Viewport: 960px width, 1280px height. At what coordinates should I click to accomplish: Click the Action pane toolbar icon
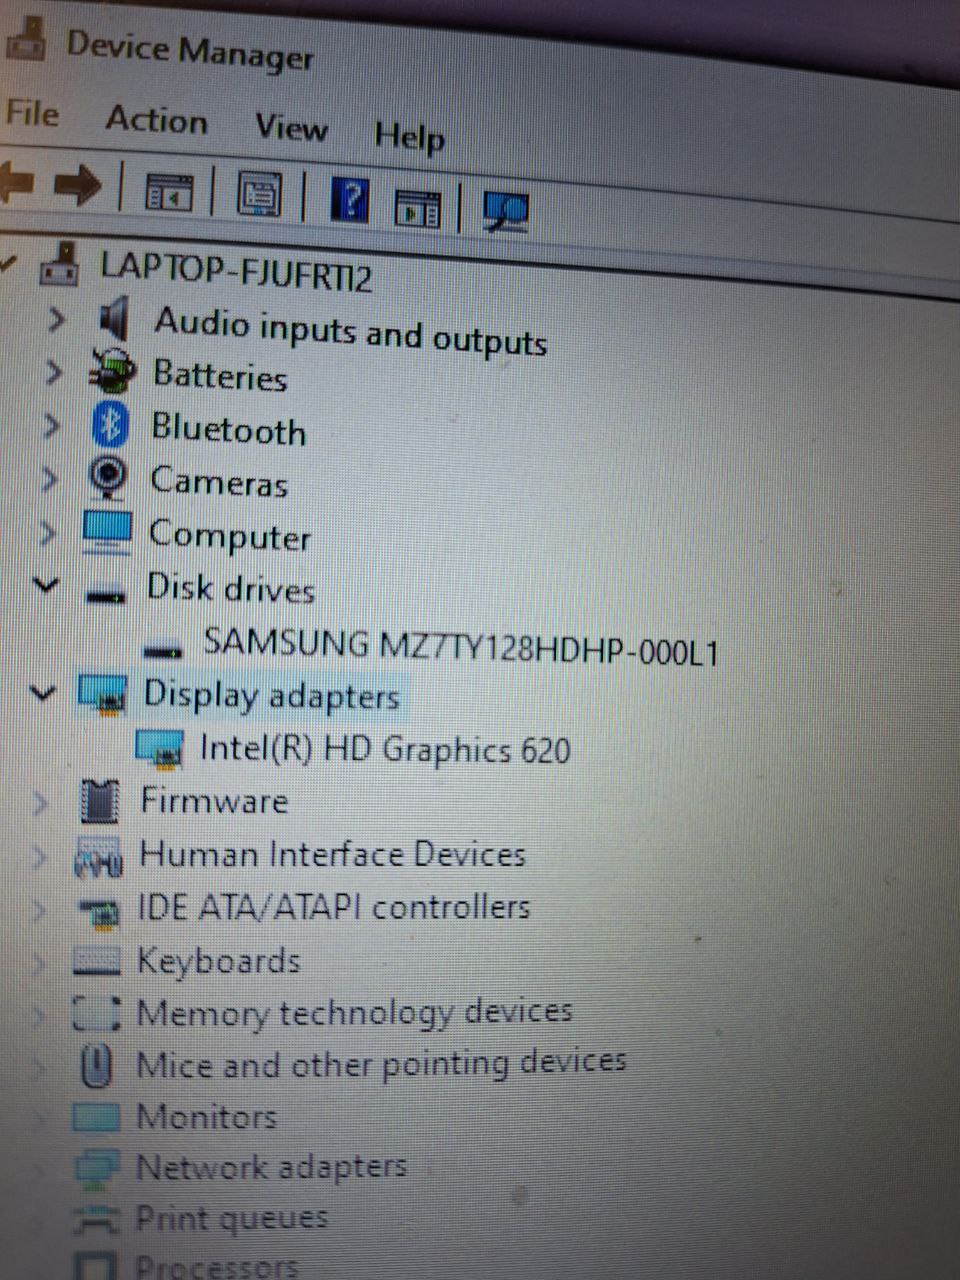point(416,207)
